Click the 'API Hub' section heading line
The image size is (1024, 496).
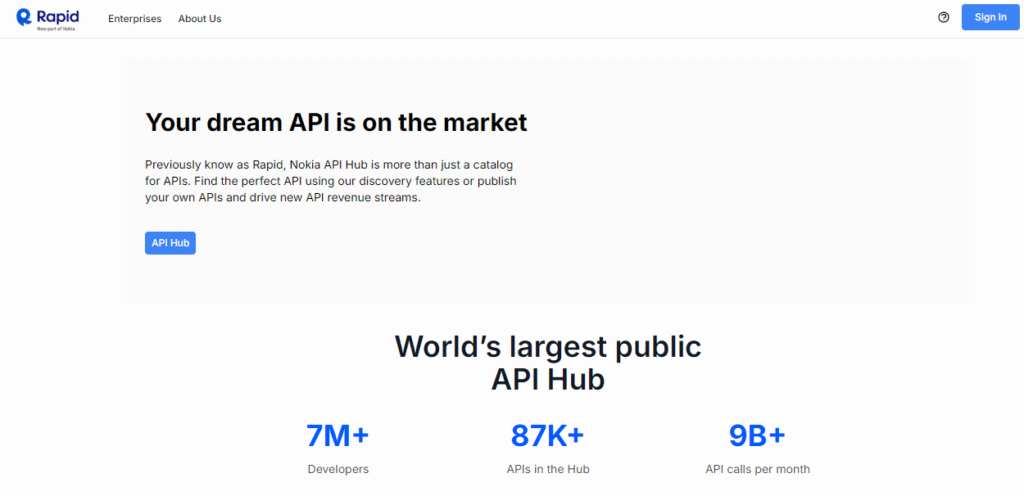548,380
